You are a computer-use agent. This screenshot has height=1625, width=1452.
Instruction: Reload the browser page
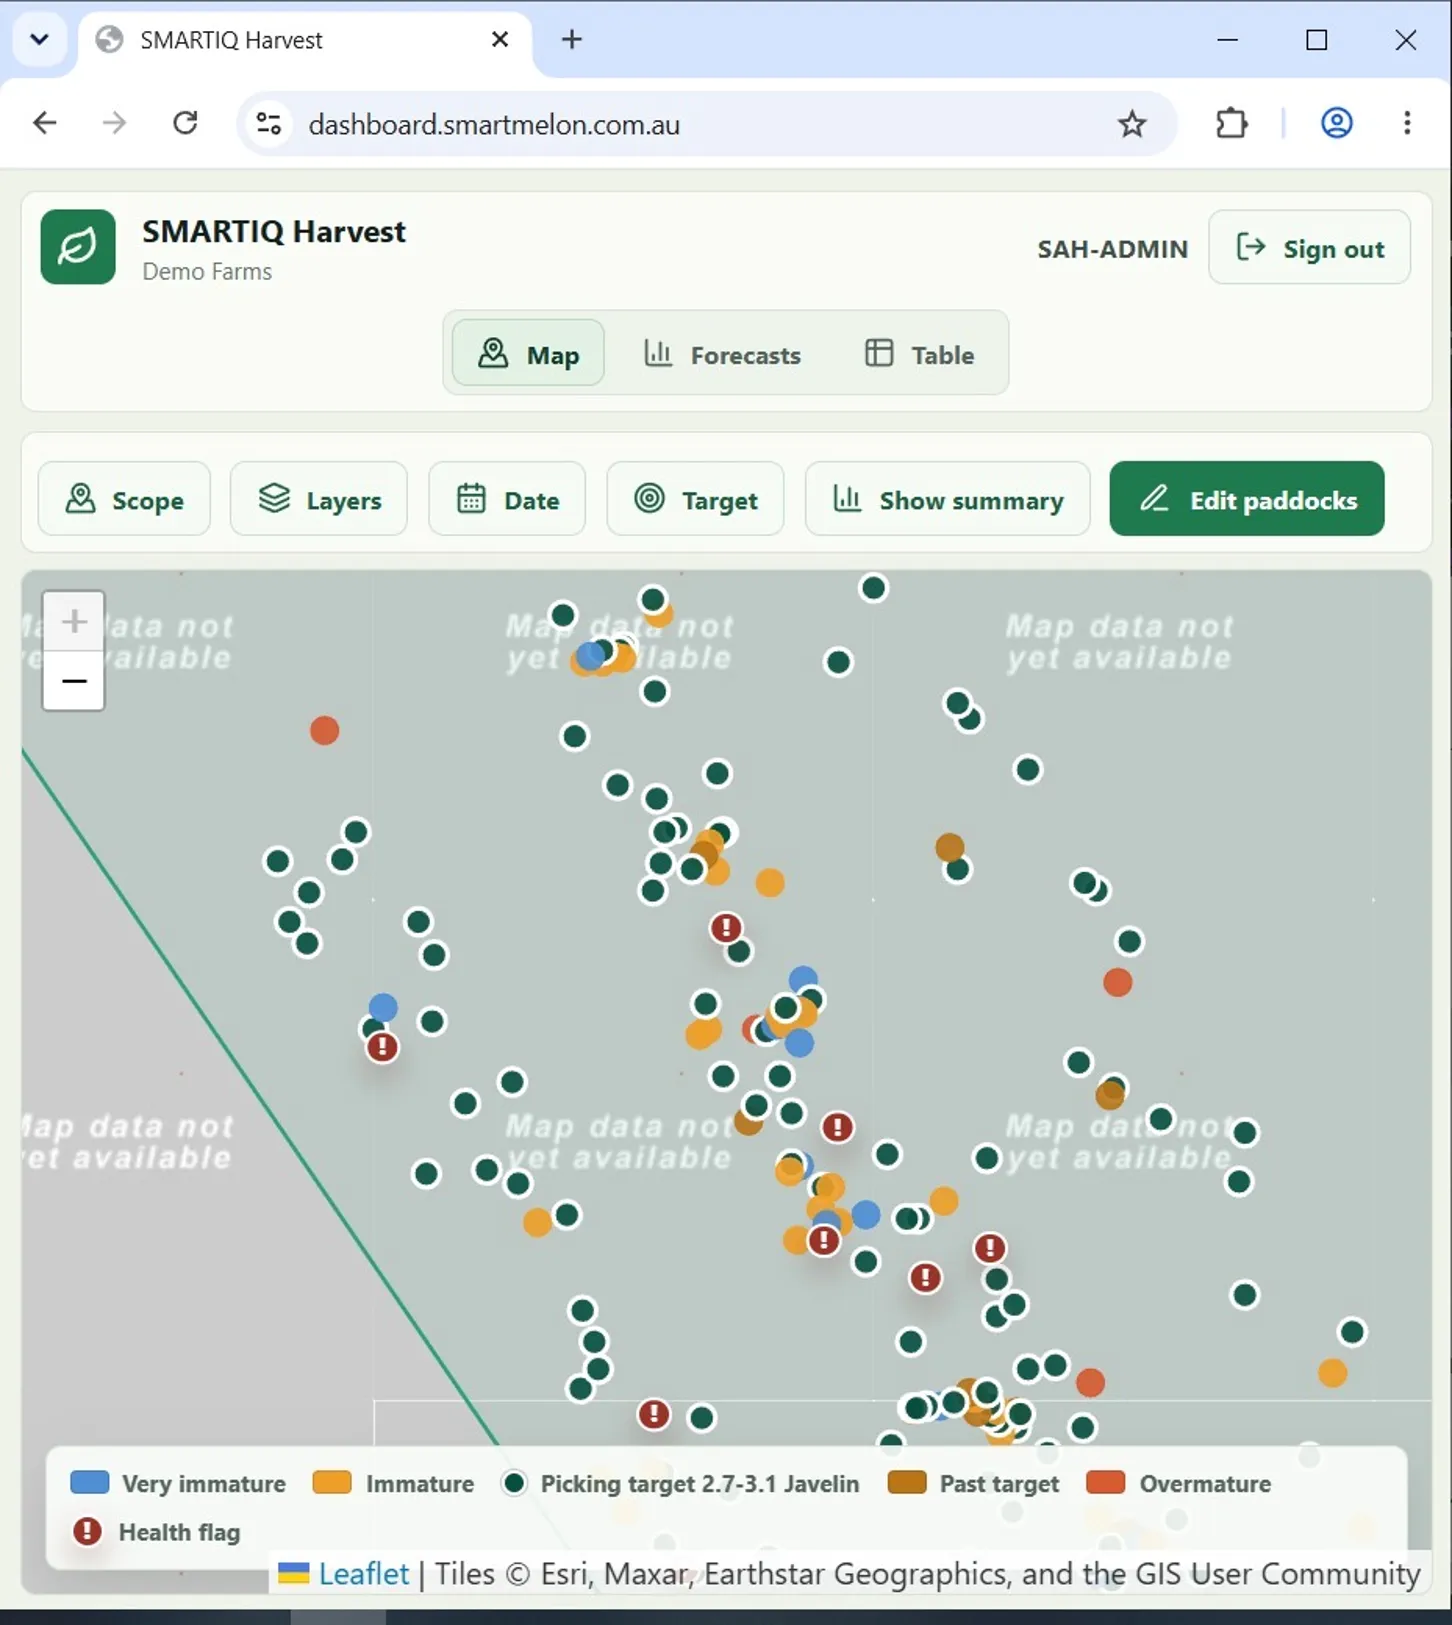coord(185,123)
